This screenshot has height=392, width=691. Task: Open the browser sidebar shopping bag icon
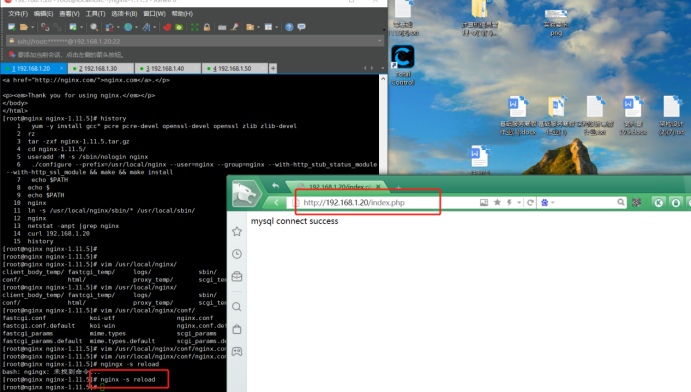(x=237, y=329)
